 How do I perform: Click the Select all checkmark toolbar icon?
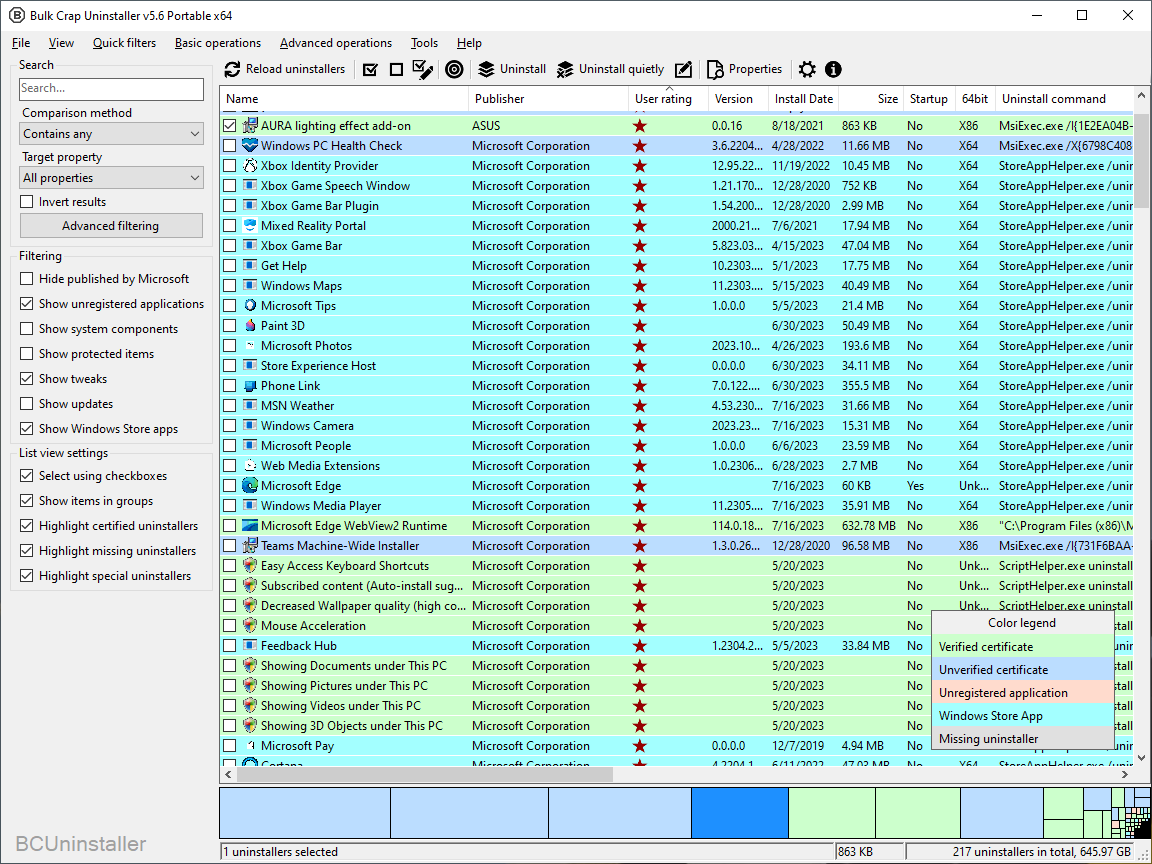pos(370,69)
